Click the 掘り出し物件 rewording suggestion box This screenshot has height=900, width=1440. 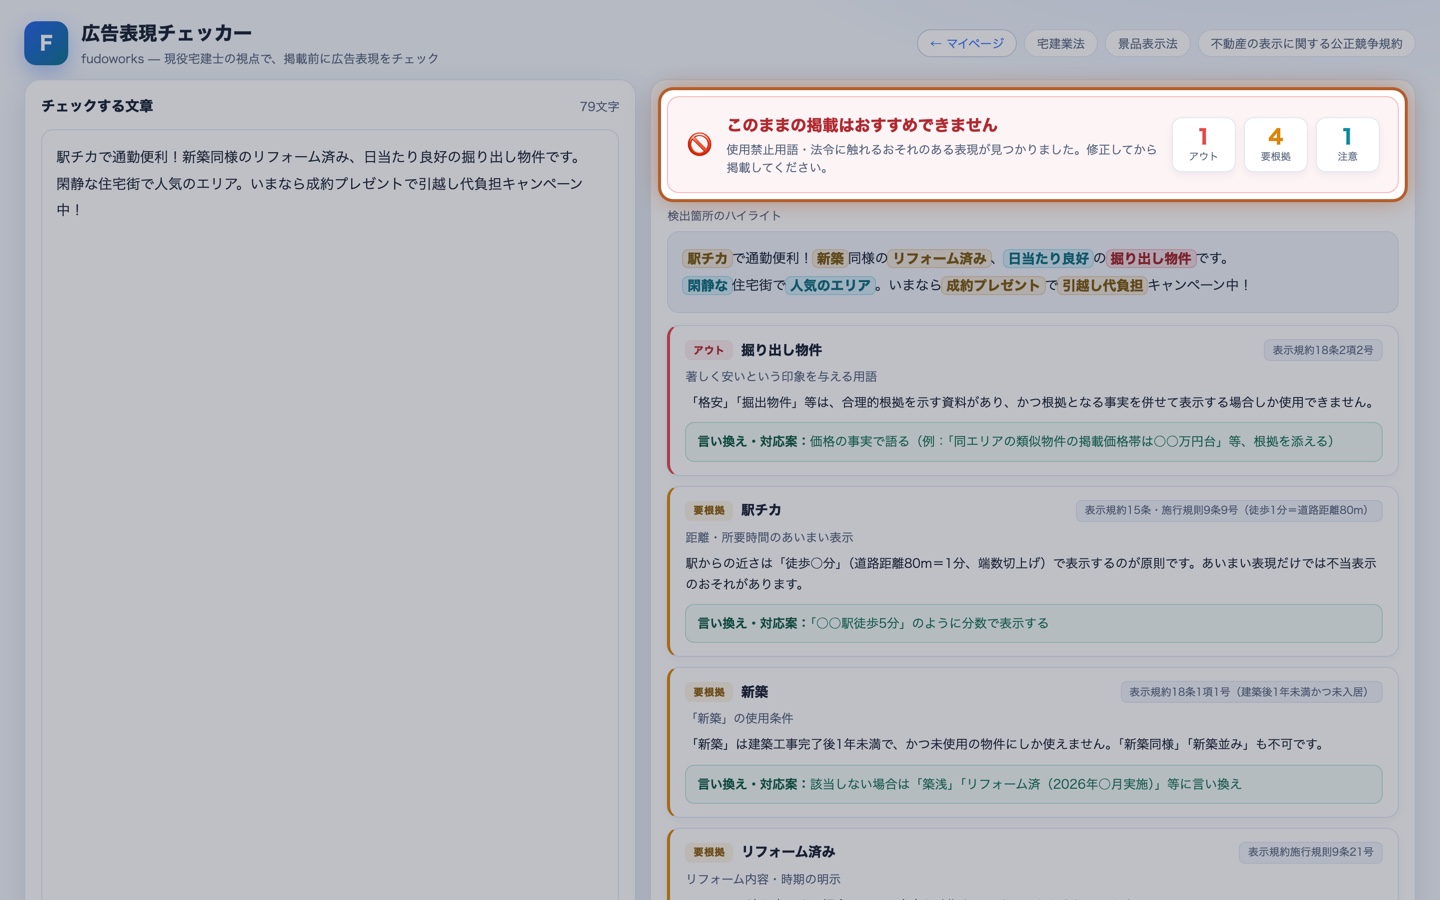pyautogui.click(x=1033, y=441)
